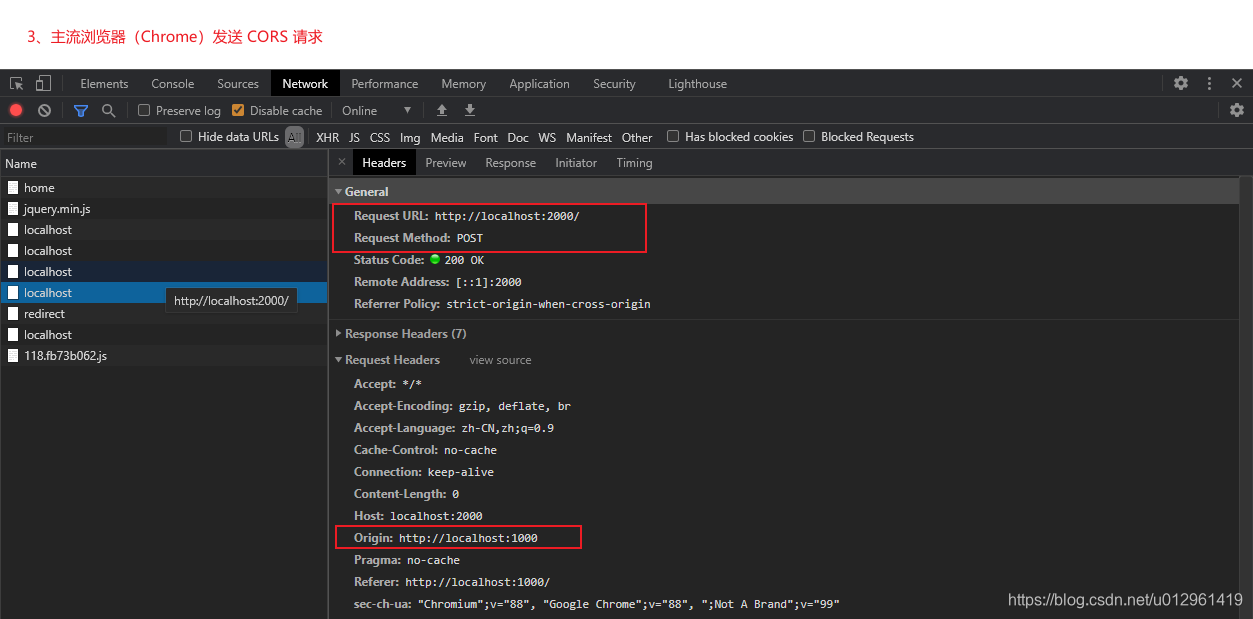This screenshot has height=619, width=1253.
Task: Switch to the Initiator detail tab
Action: (576, 163)
